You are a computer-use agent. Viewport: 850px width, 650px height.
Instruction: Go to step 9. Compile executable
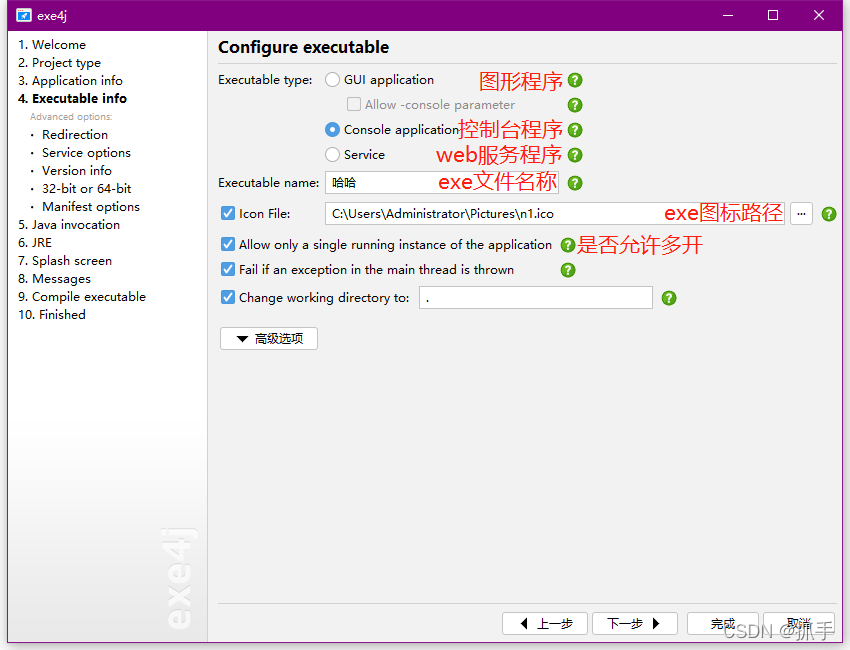pos(82,297)
